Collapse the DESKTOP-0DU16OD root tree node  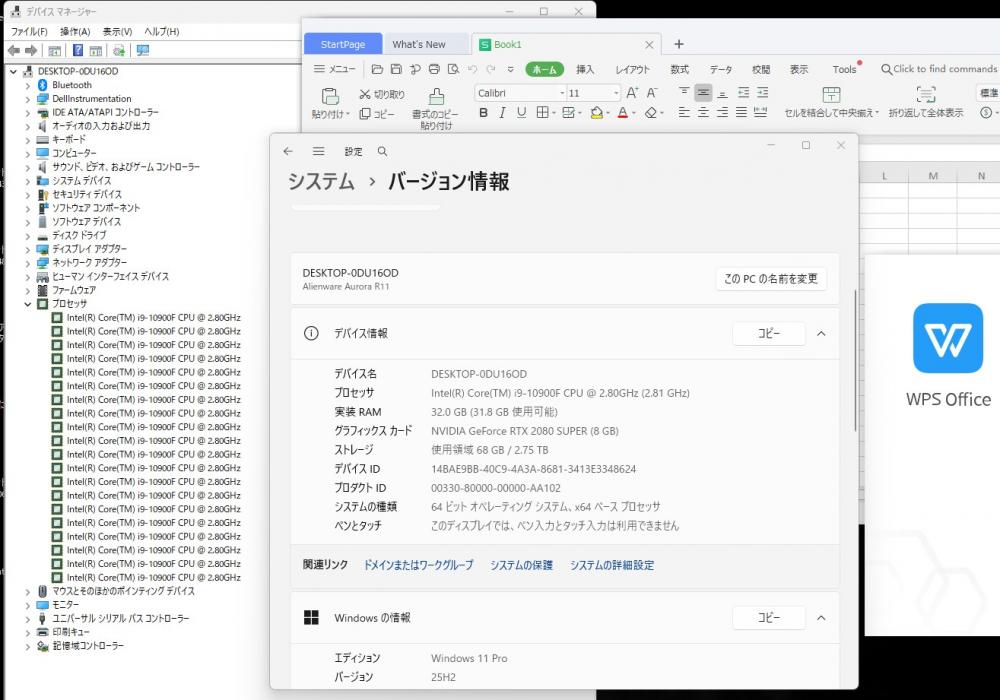(13, 71)
